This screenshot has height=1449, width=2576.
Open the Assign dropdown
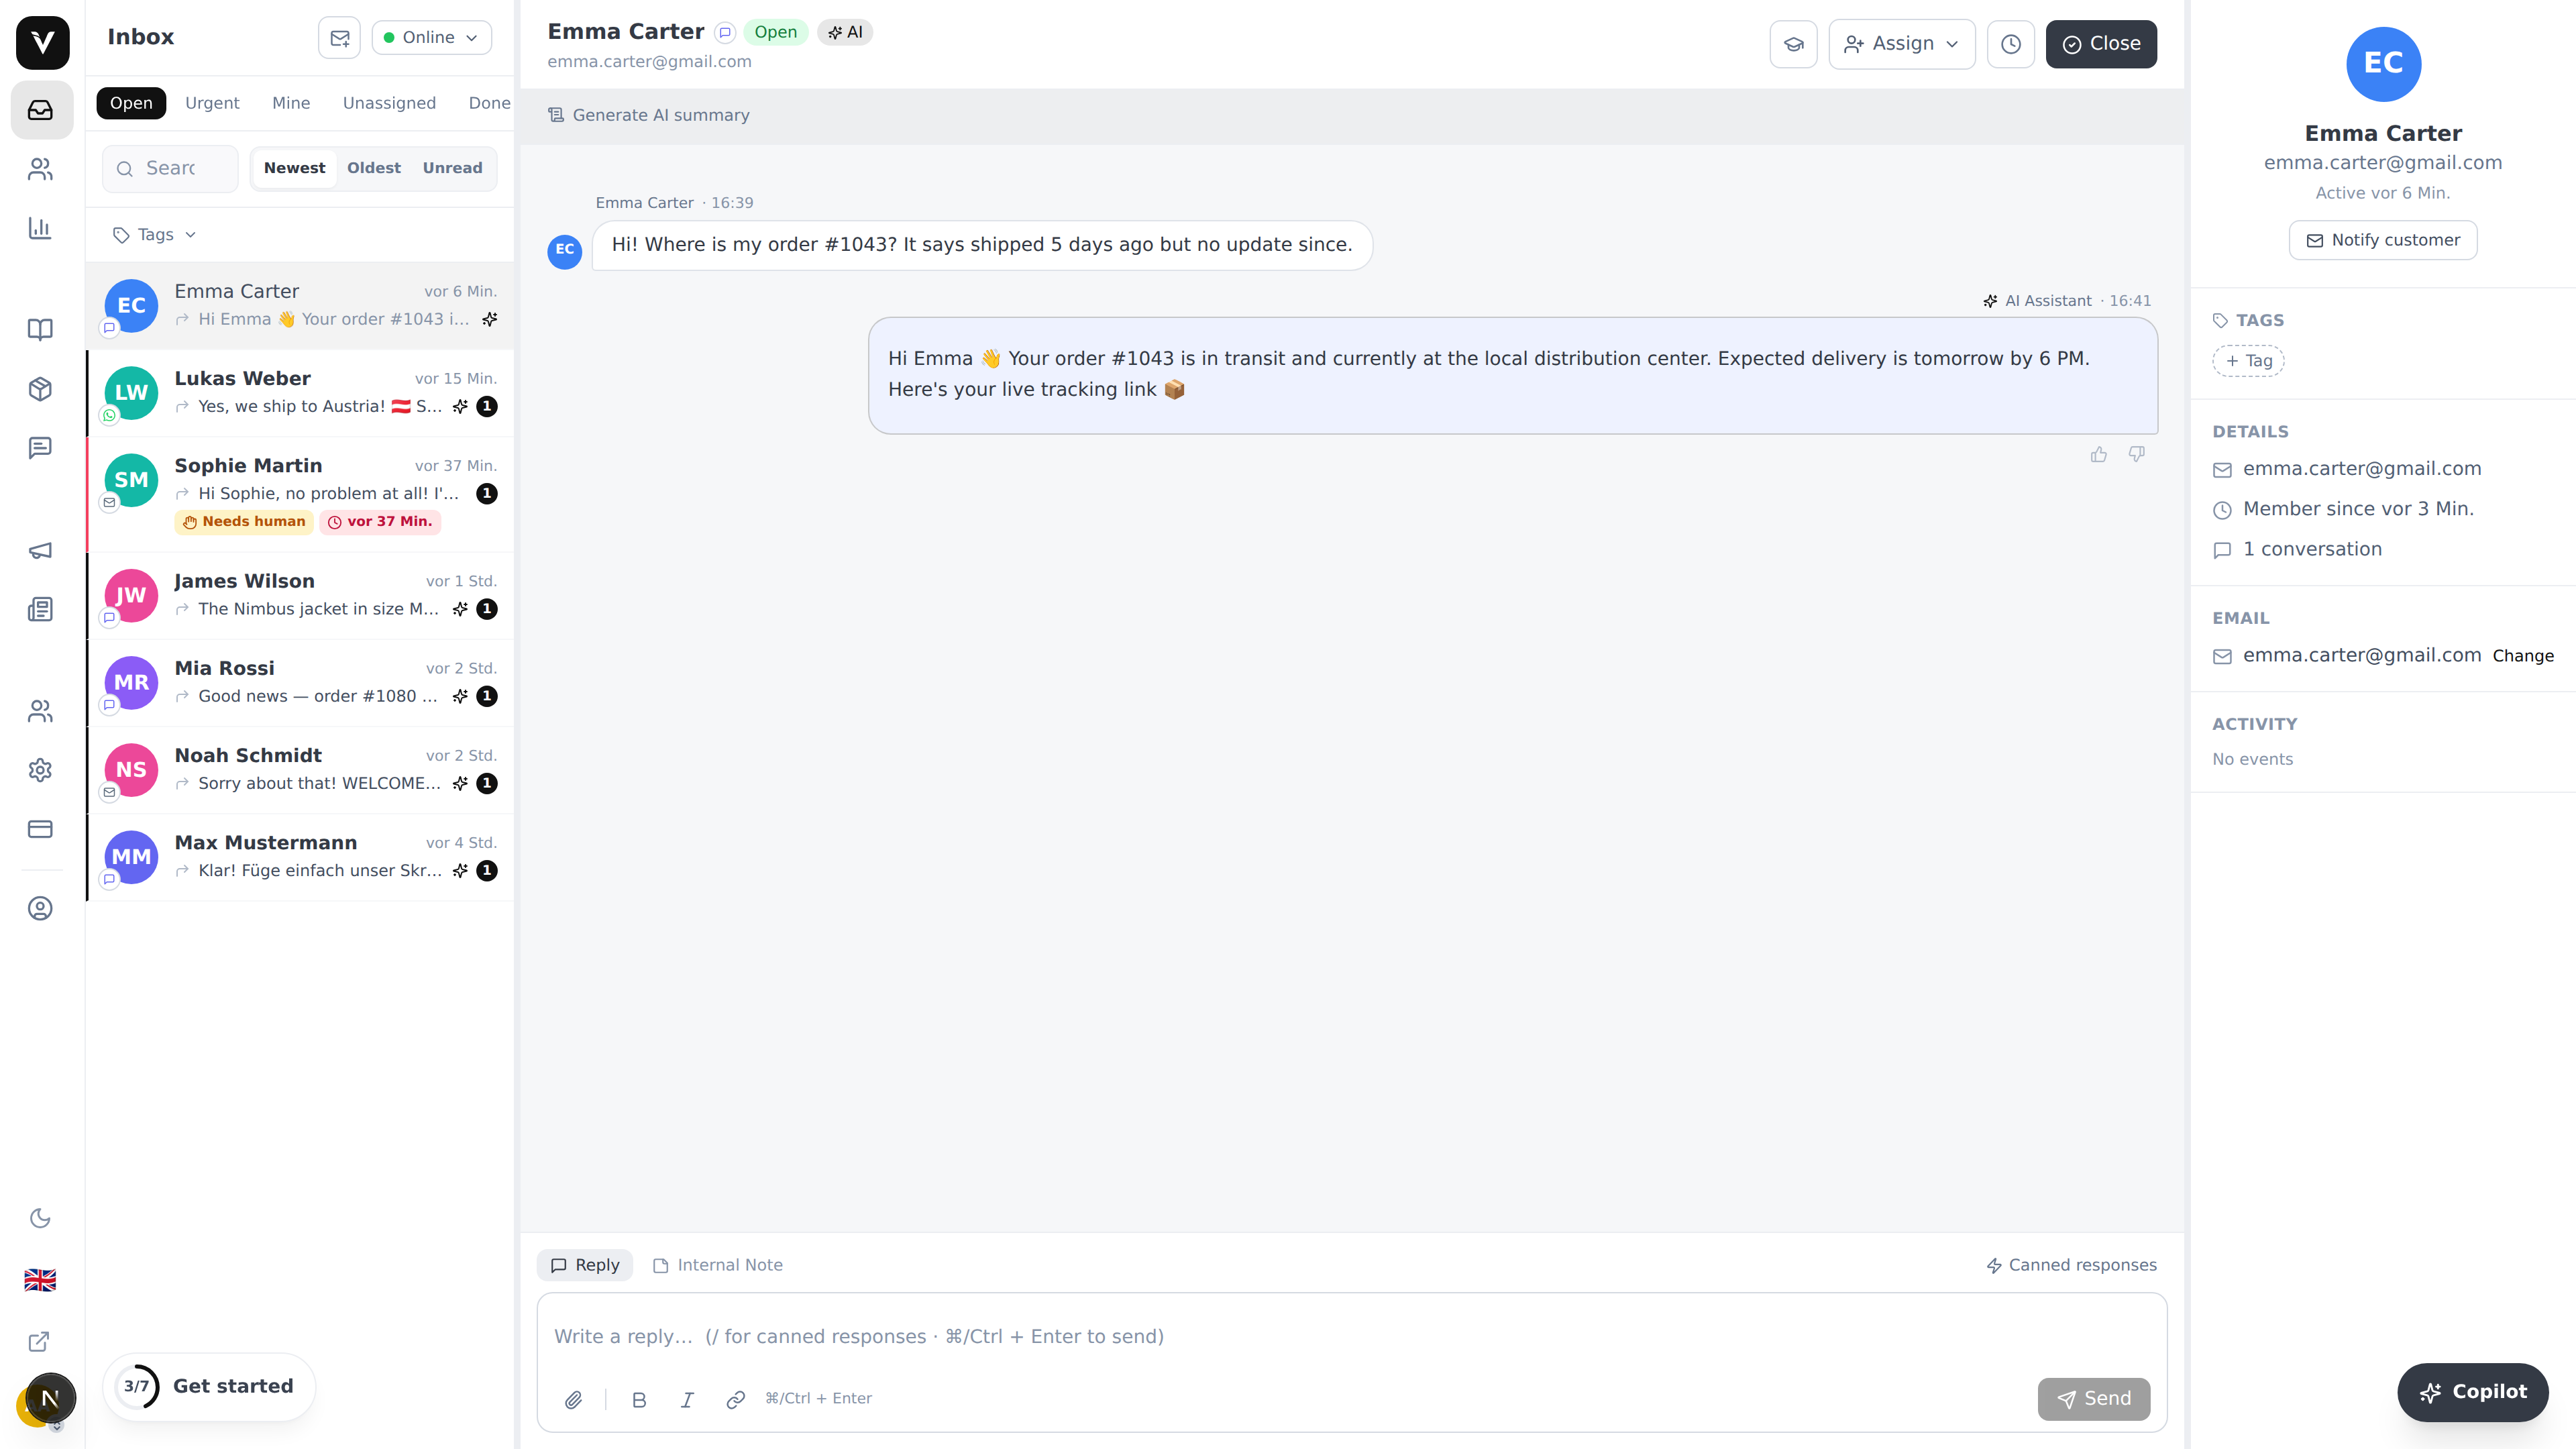(x=1902, y=44)
